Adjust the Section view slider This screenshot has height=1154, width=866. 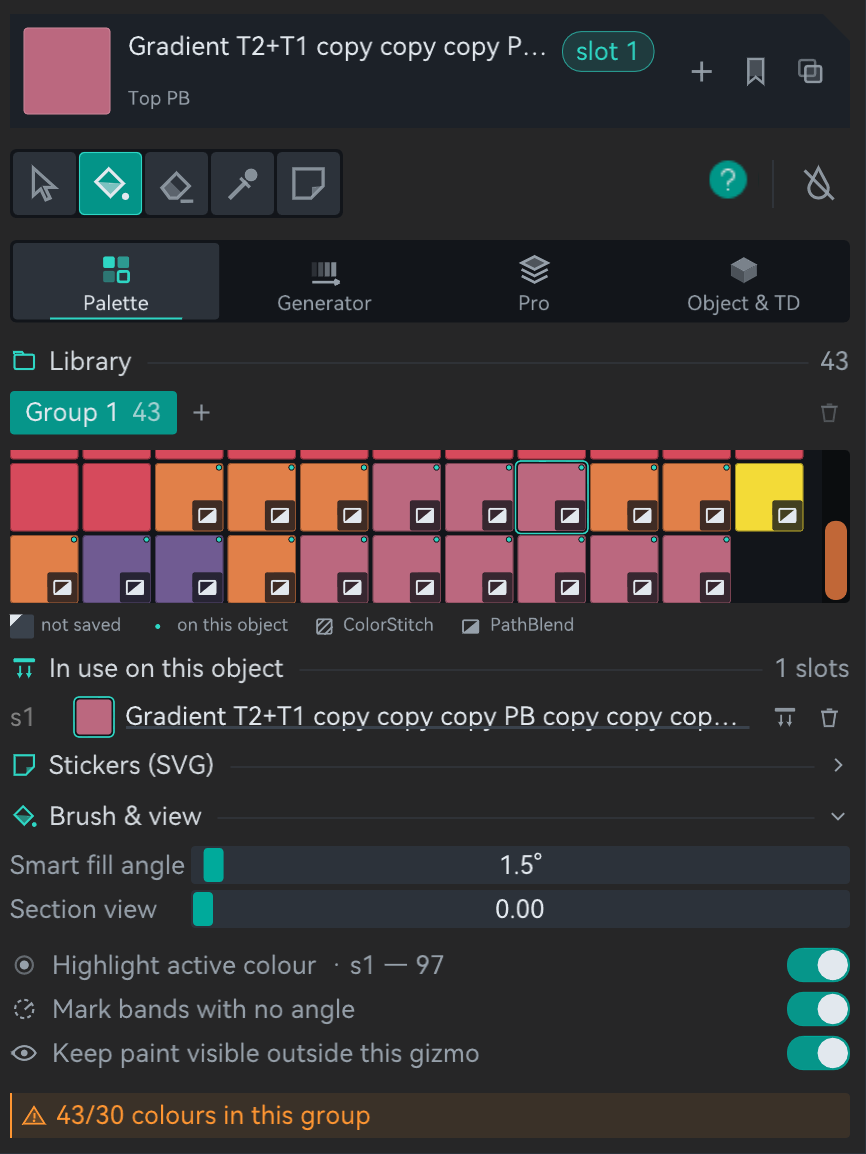point(520,909)
